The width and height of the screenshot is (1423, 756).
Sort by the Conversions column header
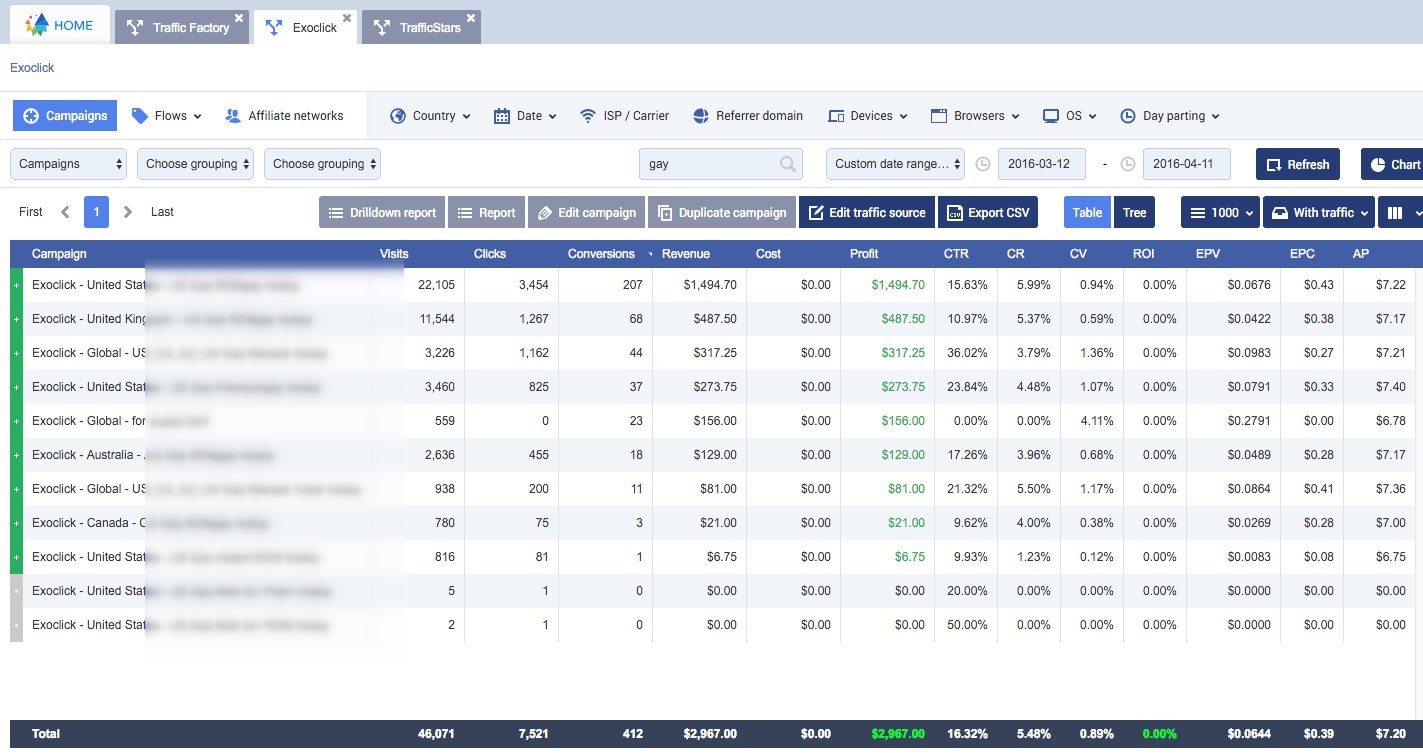[601, 254]
